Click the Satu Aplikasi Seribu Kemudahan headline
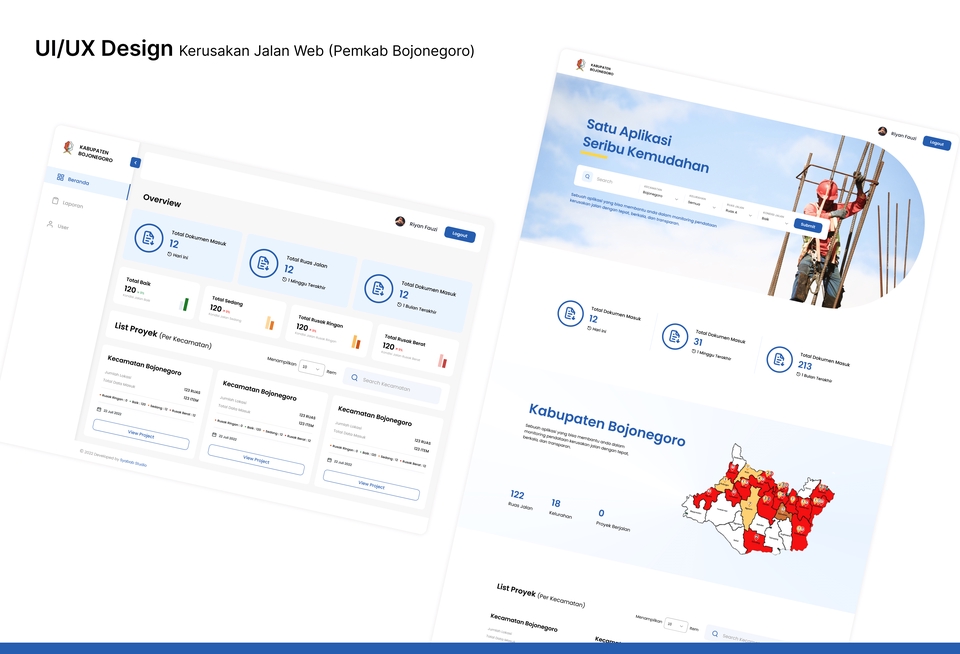Screen dimensions: 960x654 click(645, 146)
